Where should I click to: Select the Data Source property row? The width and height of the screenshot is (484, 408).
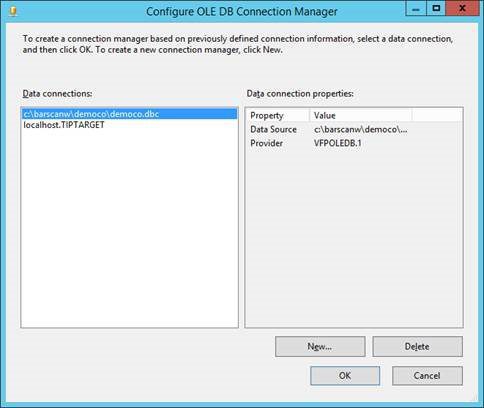click(x=354, y=129)
